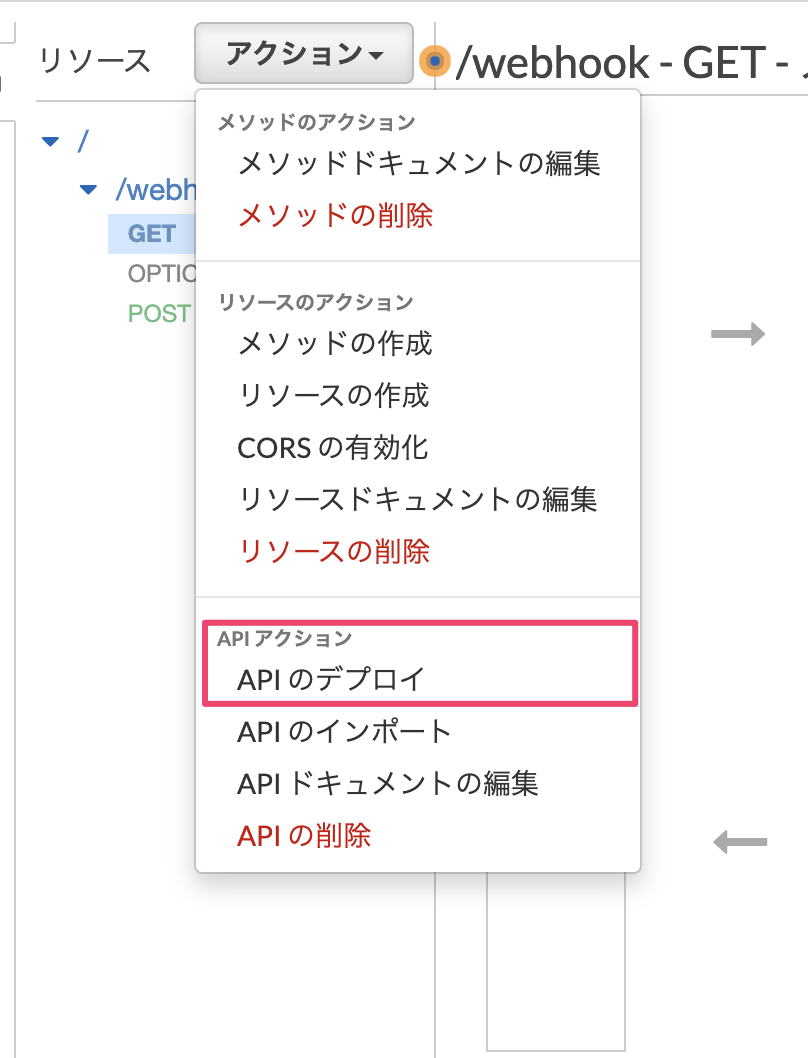Open the /webhook resource in tree
This screenshot has height=1058, width=808.
click(156, 190)
